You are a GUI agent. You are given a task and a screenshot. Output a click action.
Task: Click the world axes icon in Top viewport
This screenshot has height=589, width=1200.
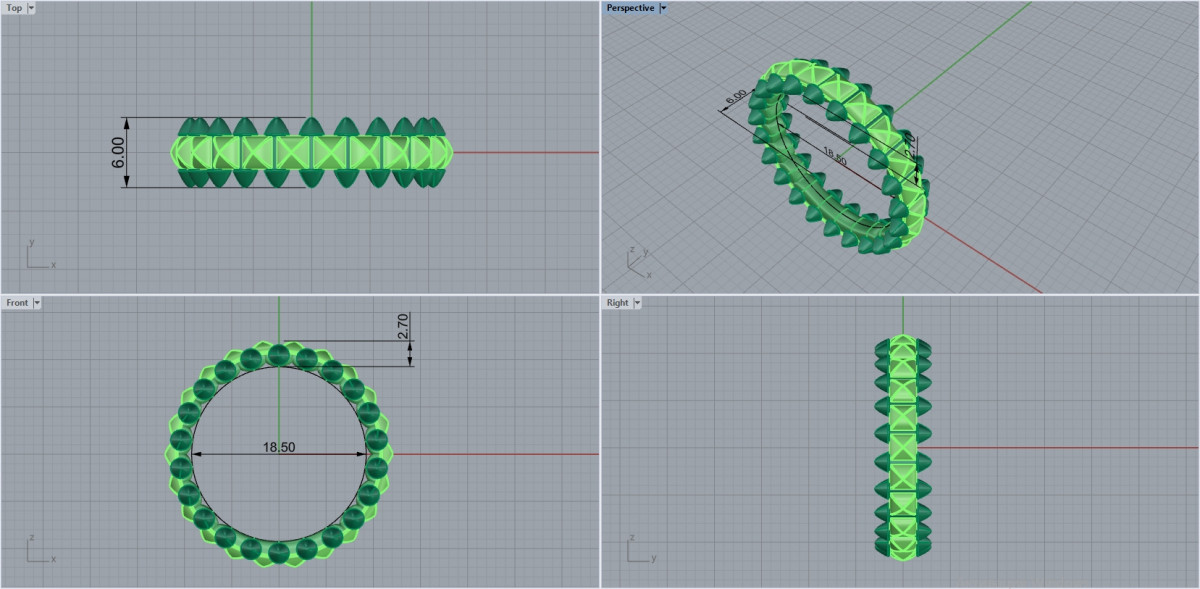pos(38,256)
